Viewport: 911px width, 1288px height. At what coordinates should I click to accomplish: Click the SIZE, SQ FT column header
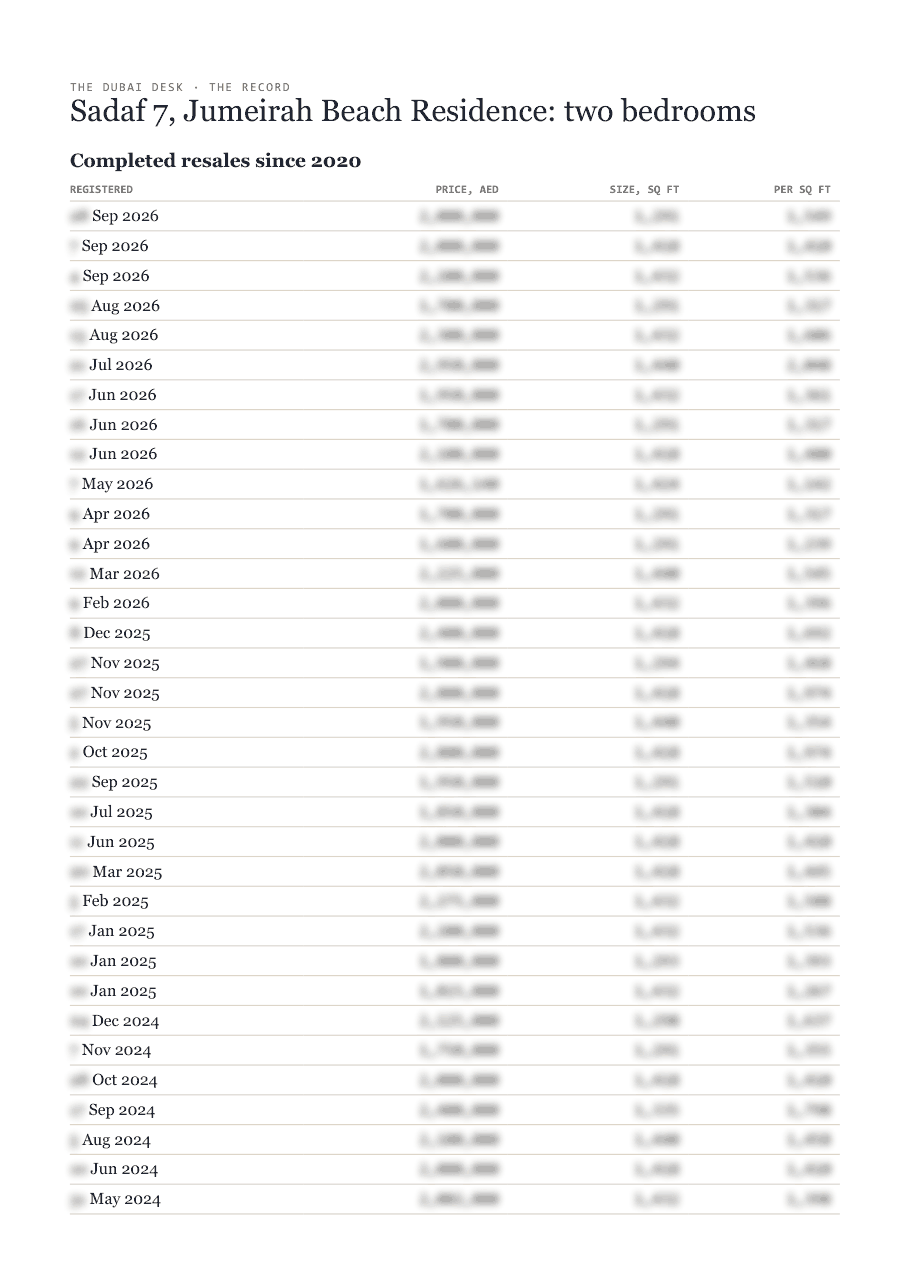[x=644, y=189]
